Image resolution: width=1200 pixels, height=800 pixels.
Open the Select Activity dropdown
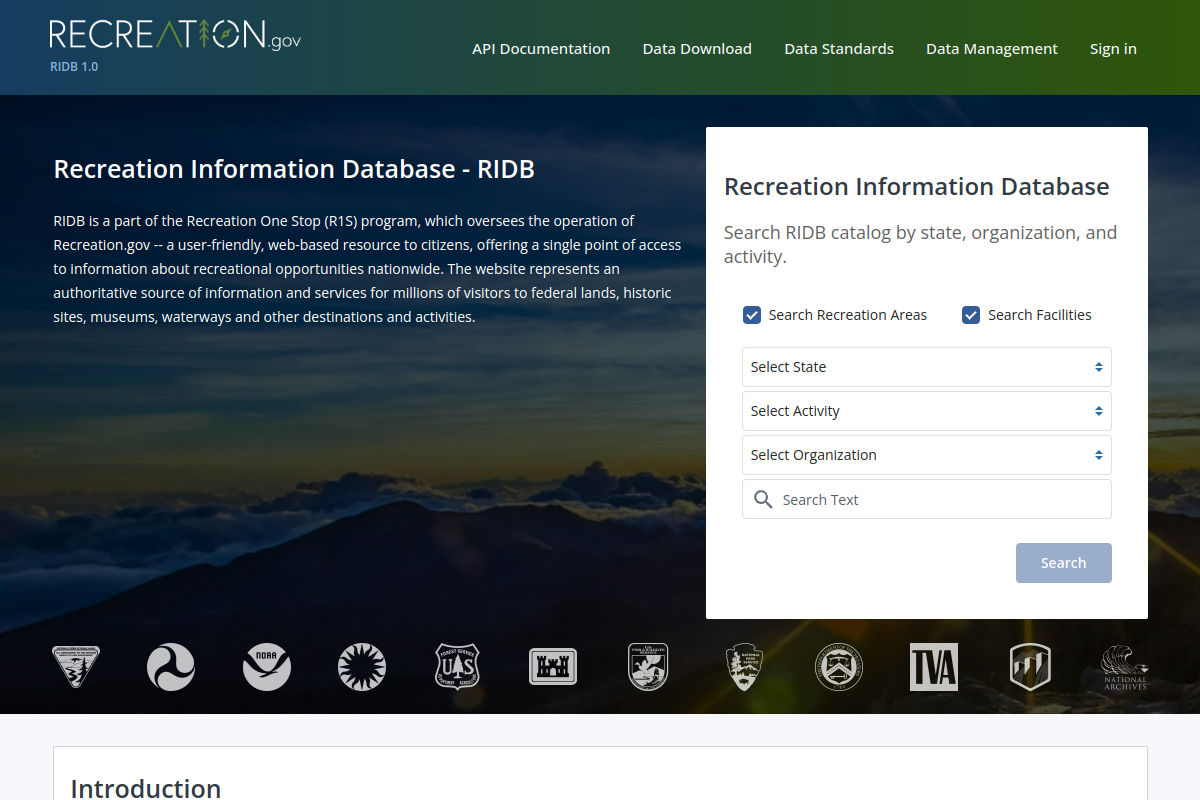[x=927, y=411]
